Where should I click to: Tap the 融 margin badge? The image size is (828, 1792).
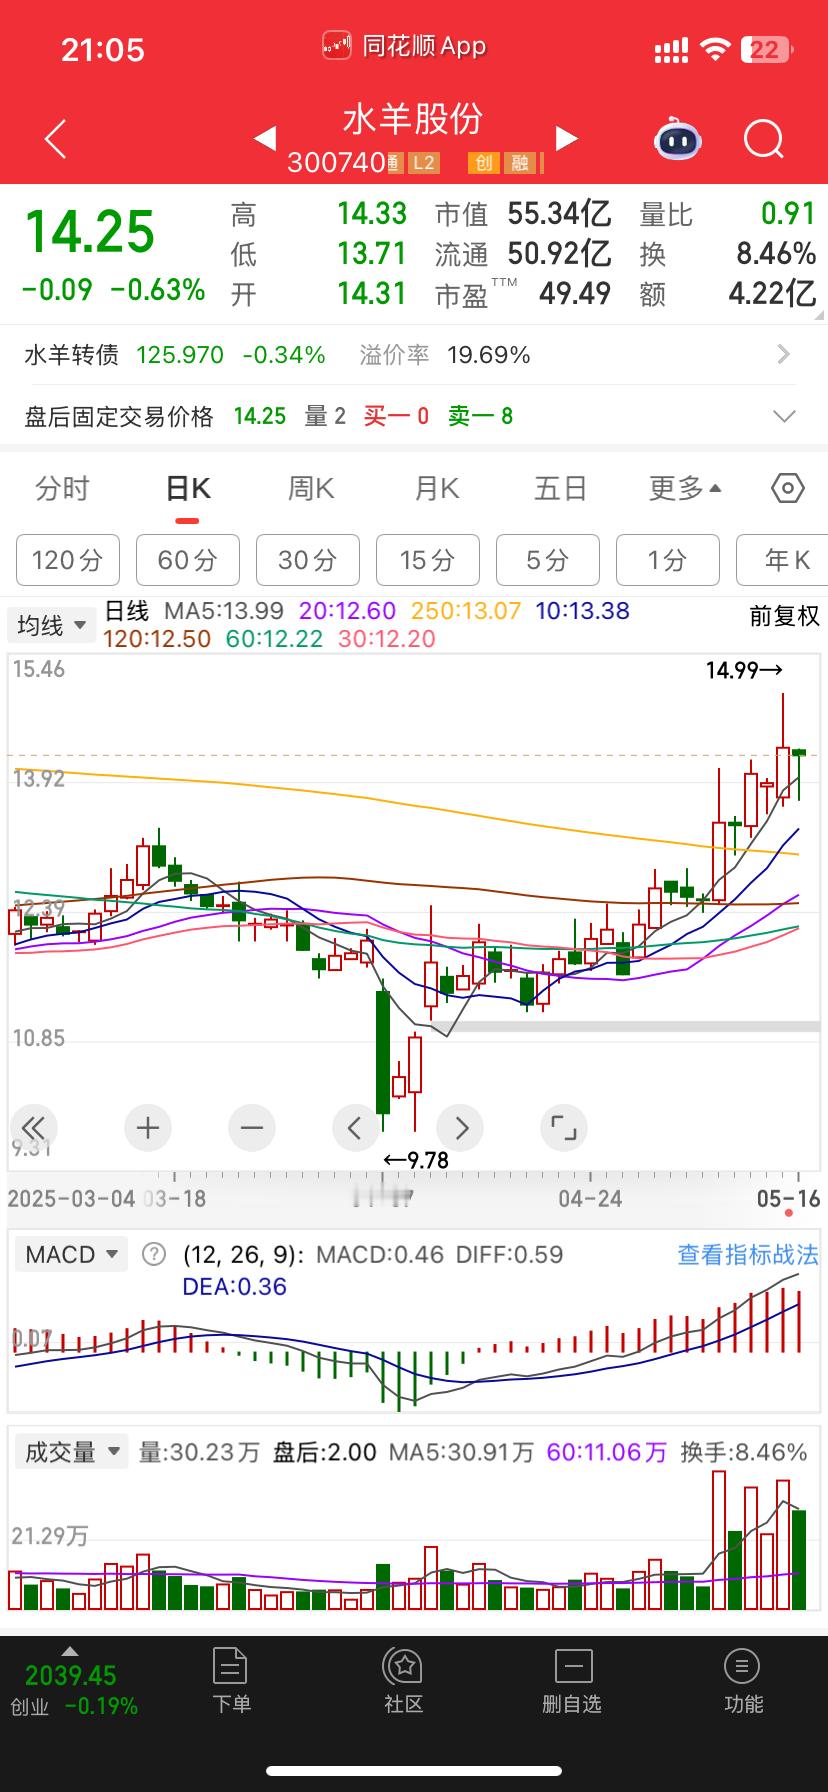point(521,163)
